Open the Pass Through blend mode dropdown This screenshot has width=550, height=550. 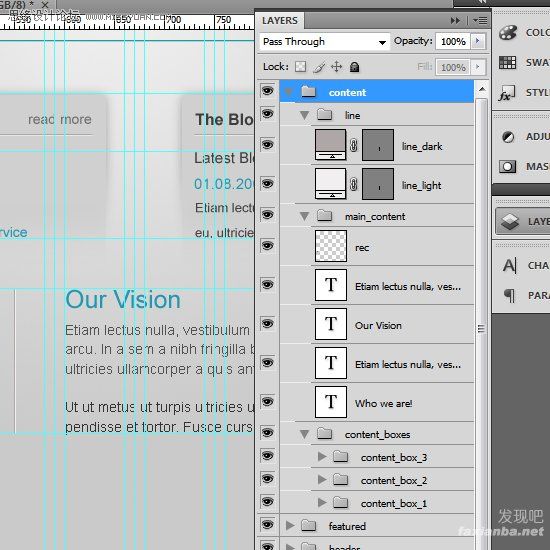(324, 42)
